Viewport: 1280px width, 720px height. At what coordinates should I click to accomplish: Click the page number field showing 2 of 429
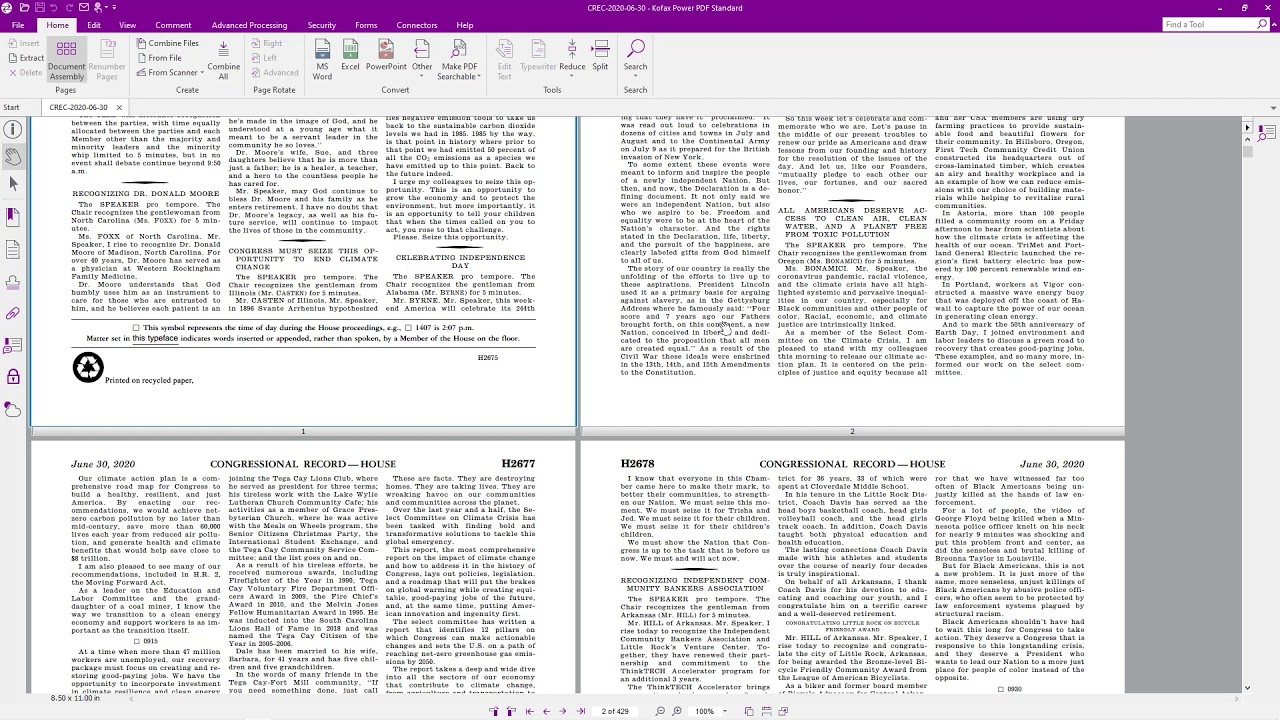point(615,711)
